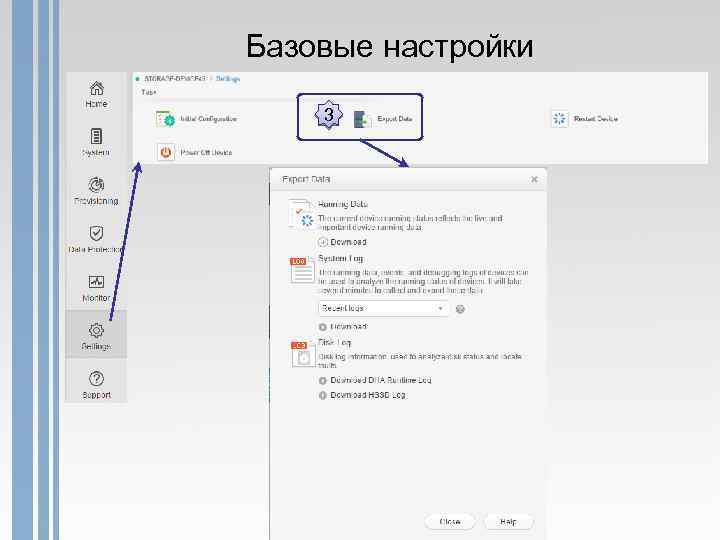This screenshot has width=720, height=540.
Task: Go to Provisioning in the sidebar
Action: coord(96,191)
